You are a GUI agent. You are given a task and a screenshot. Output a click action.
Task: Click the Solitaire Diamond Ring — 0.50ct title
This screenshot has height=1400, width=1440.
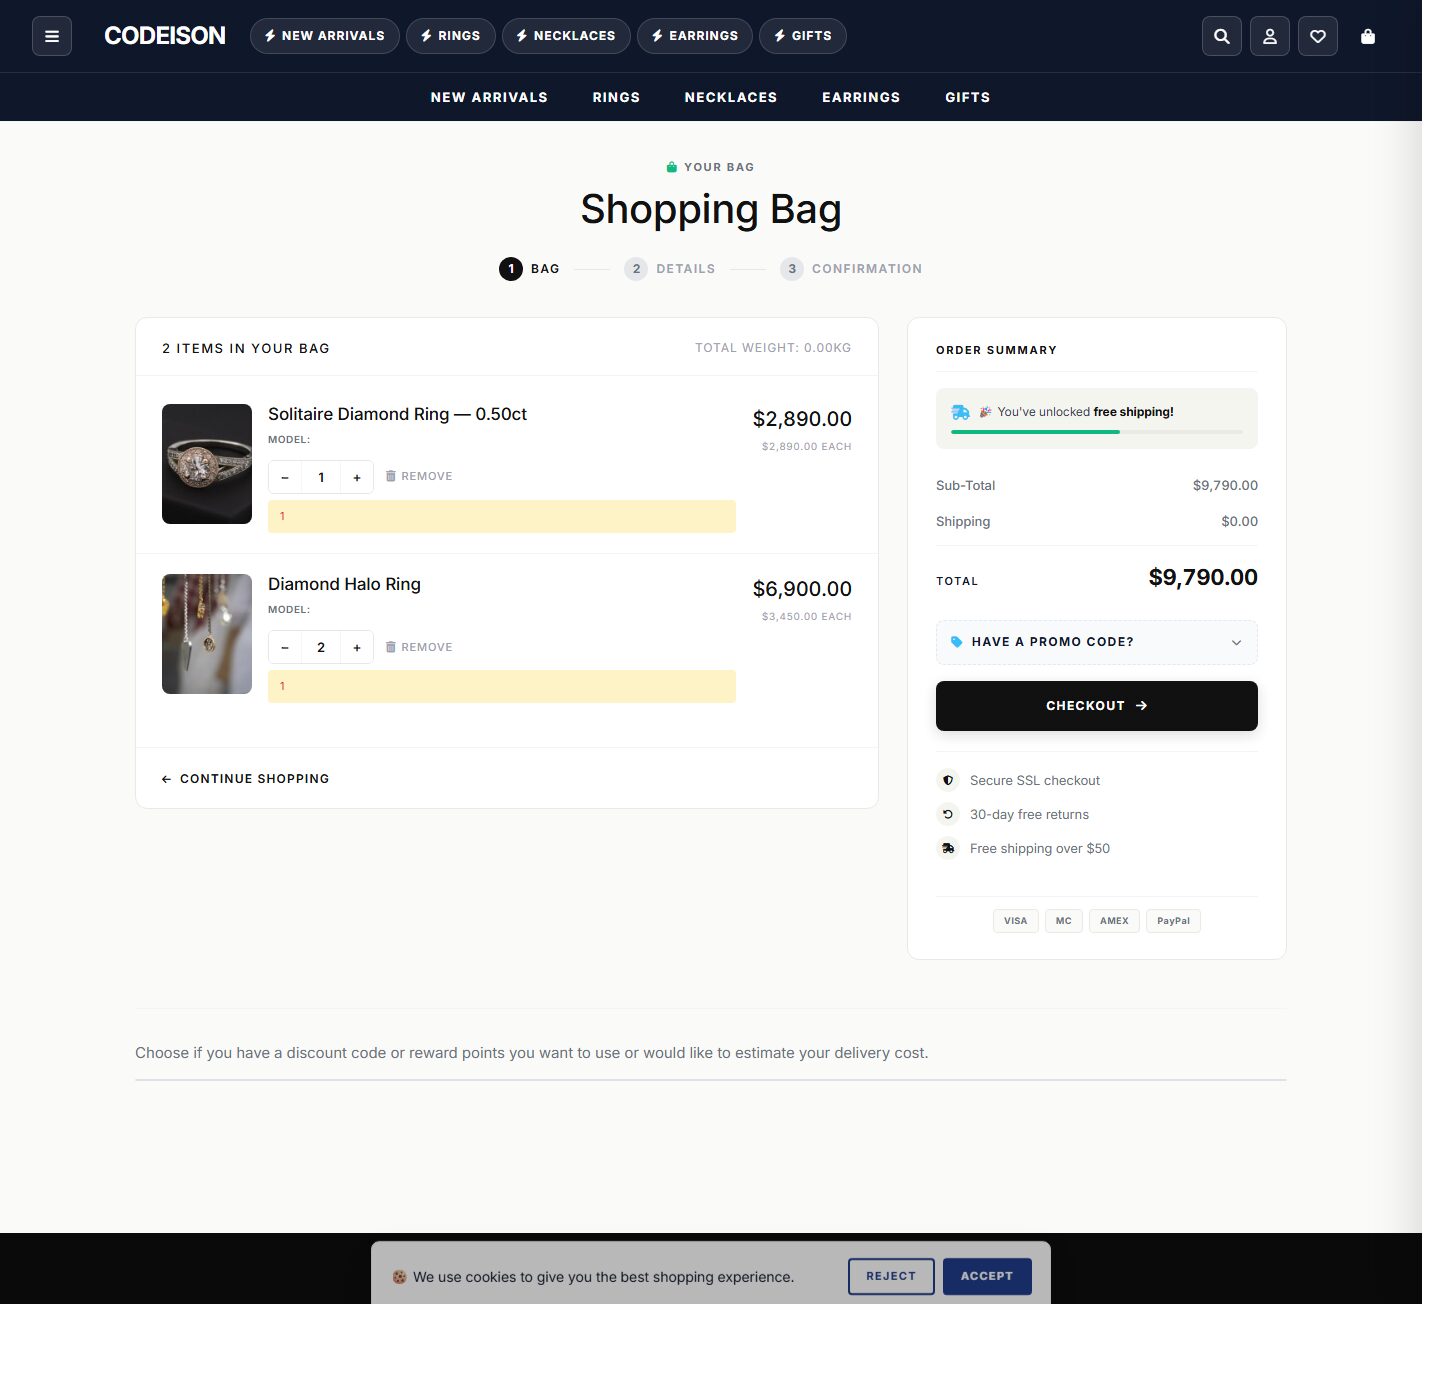click(397, 414)
